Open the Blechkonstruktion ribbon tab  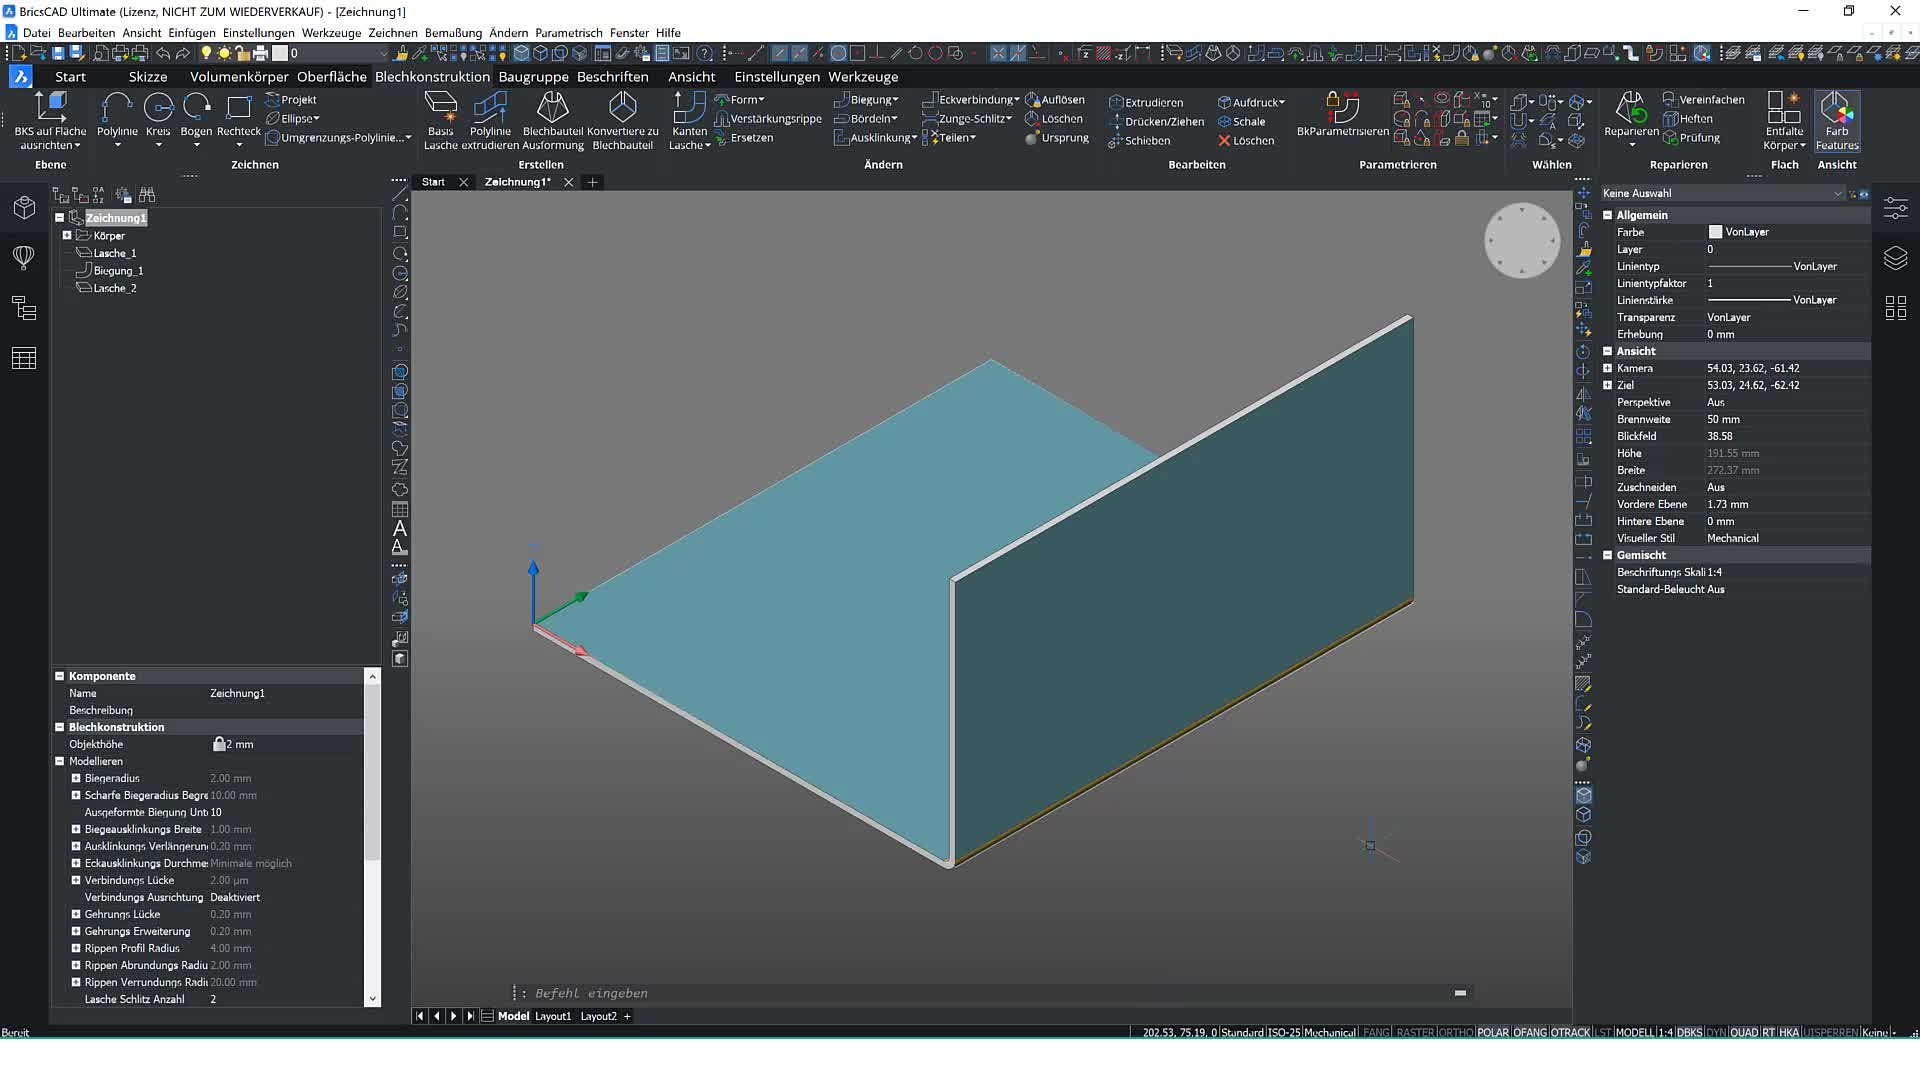[432, 77]
